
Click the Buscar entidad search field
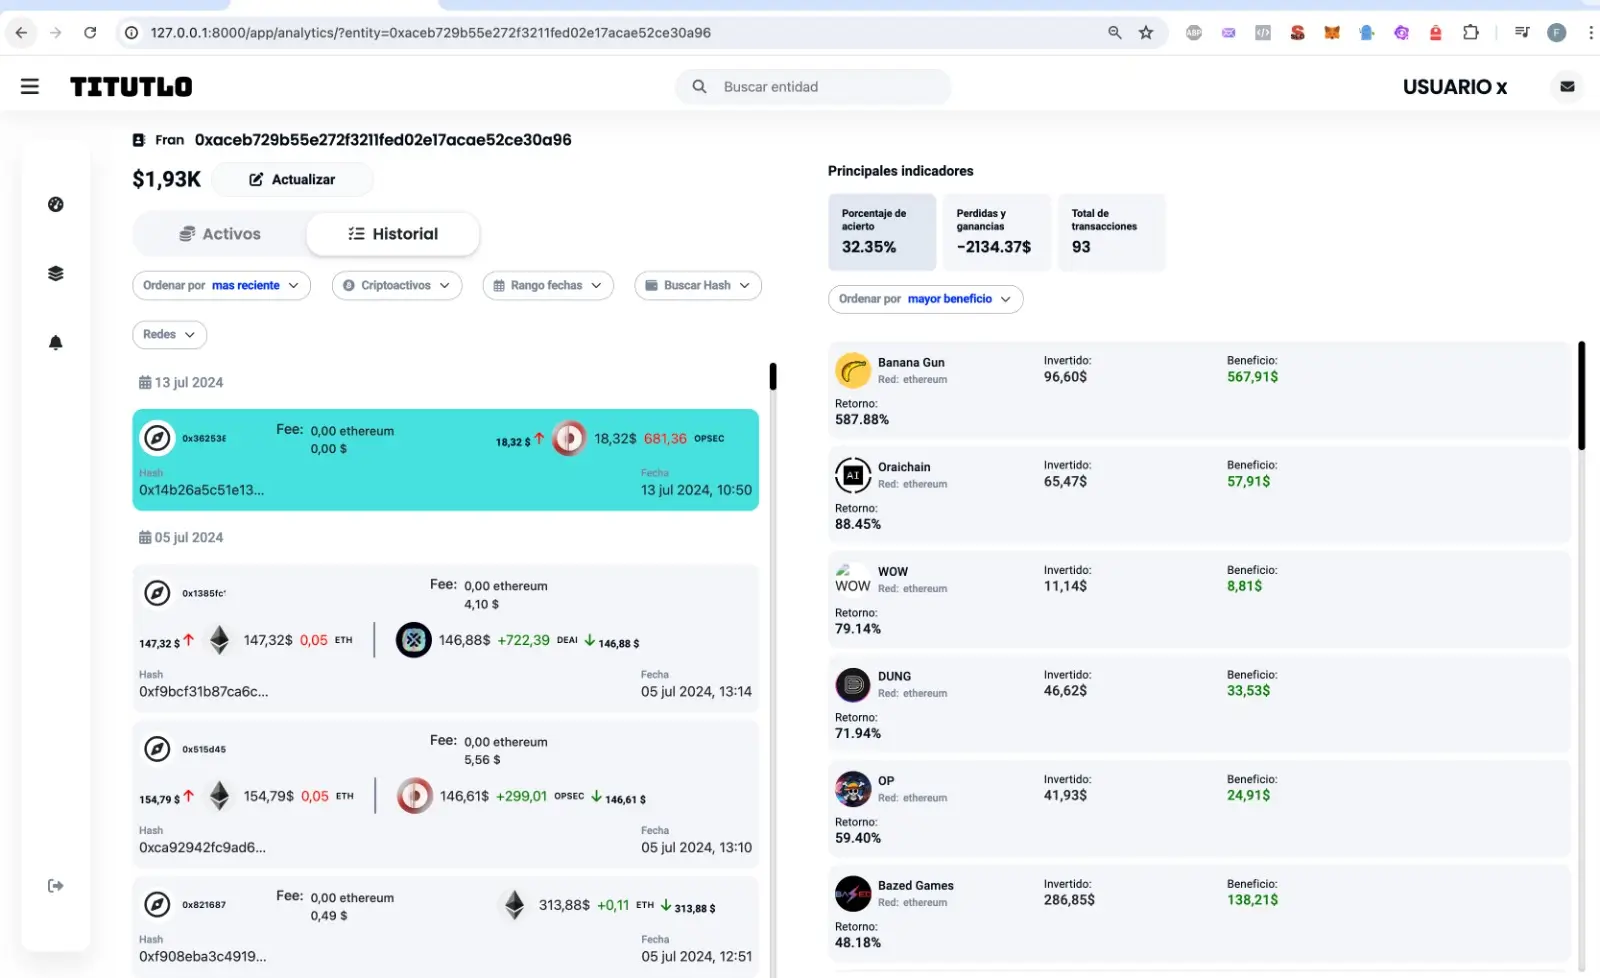(x=812, y=86)
